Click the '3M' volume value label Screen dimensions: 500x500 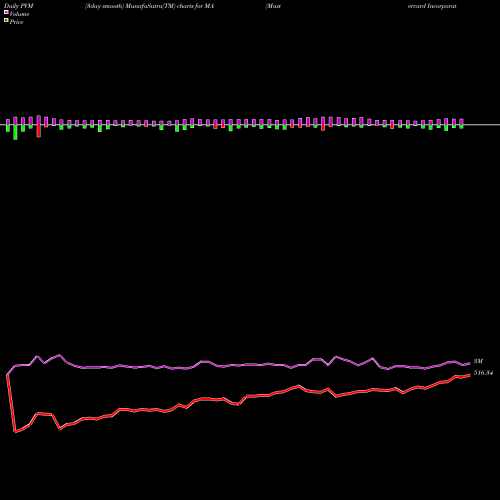pyautogui.click(x=478, y=361)
